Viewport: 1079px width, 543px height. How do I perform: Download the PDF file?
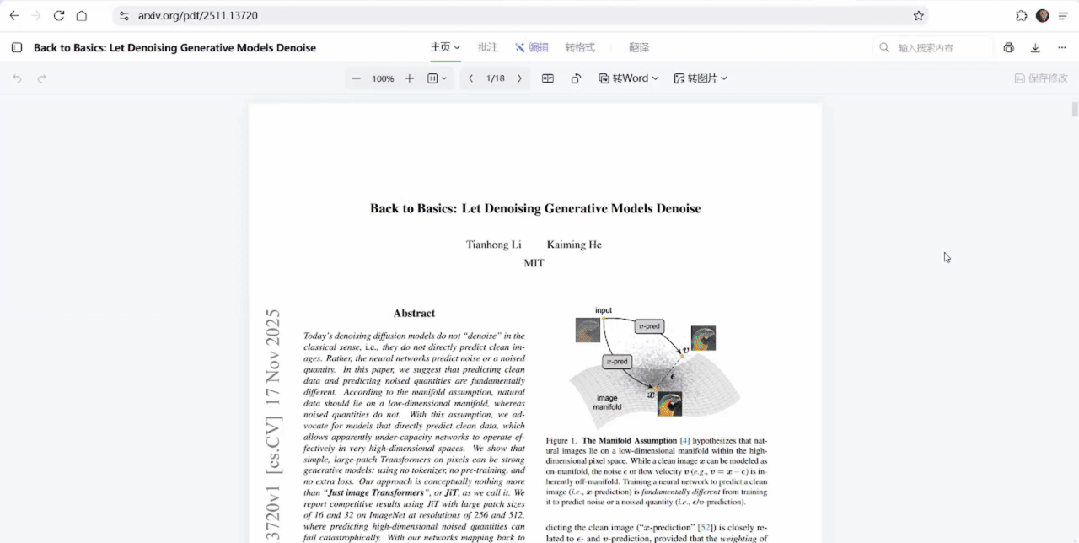tap(1035, 47)
